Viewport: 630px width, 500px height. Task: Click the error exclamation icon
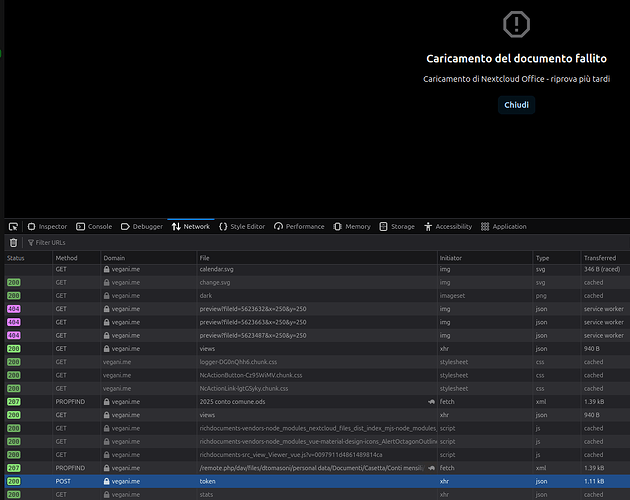click(x=516, y=25)
